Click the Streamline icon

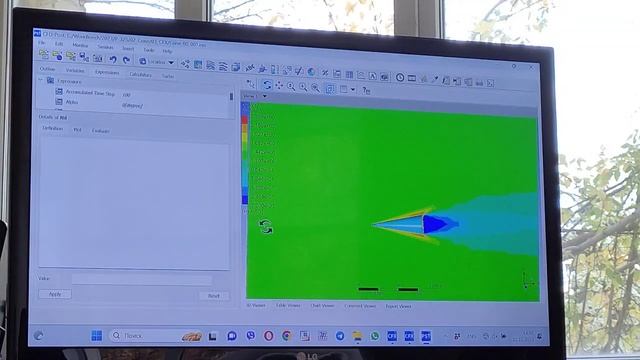point(211,65)
